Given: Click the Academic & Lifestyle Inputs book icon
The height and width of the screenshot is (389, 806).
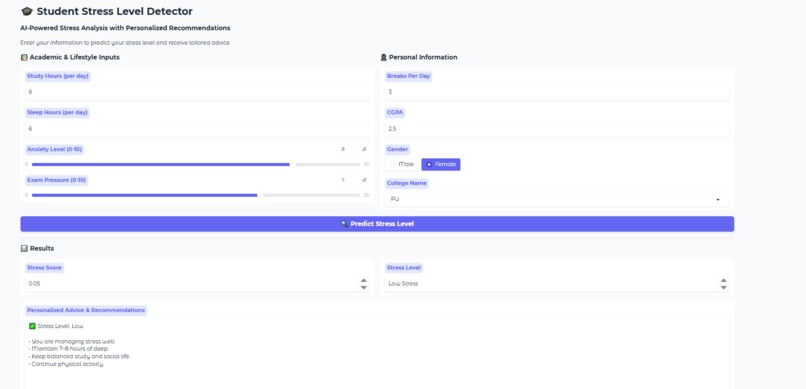Looking at the screenshot, I should [x=24, y=58].
